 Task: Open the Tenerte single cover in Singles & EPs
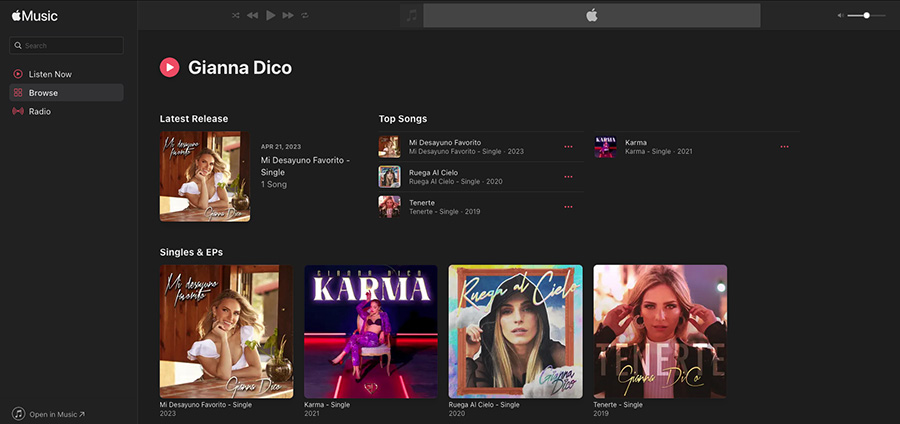[660, 332]
